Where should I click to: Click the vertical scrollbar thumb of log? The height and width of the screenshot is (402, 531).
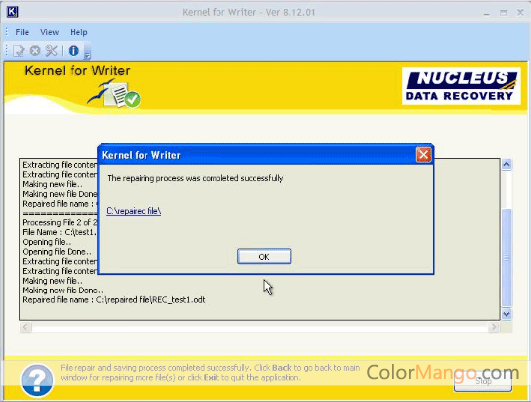click(506, 258)
